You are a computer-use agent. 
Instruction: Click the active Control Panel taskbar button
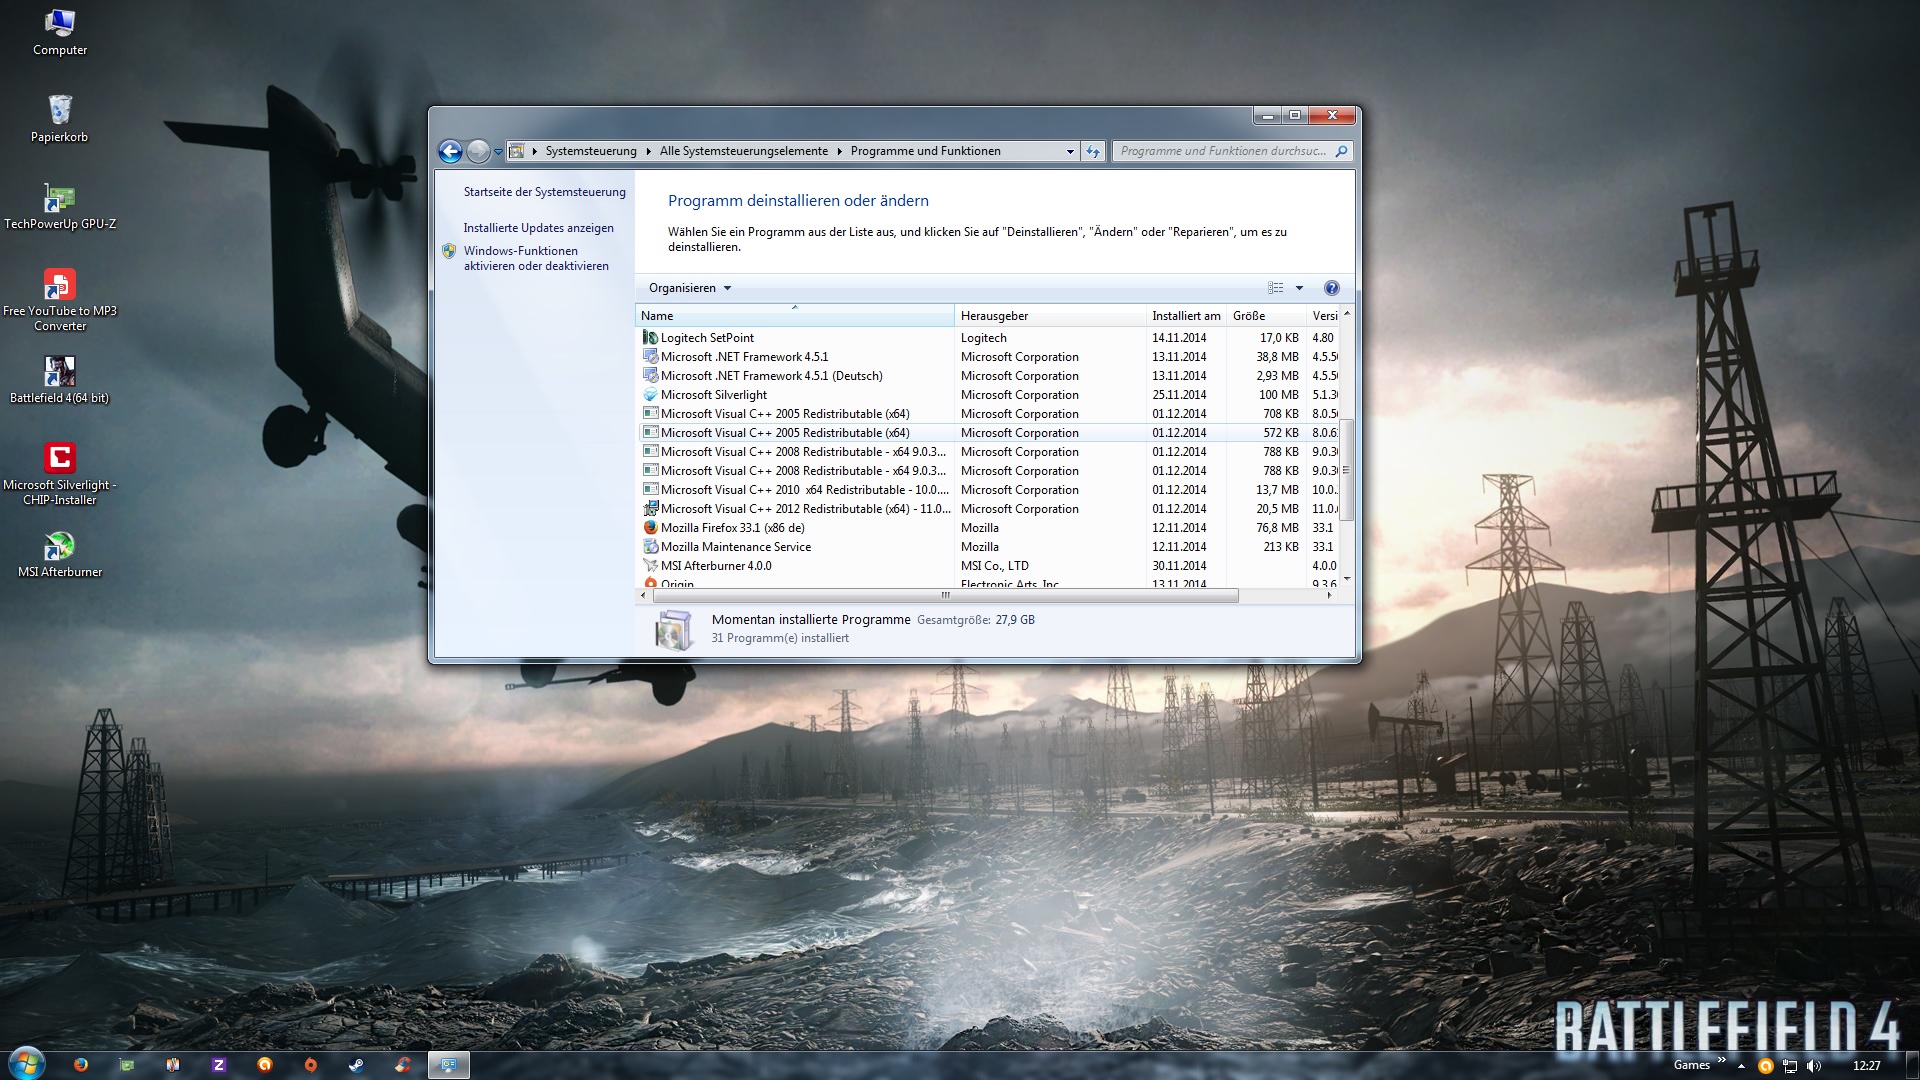449,1065
